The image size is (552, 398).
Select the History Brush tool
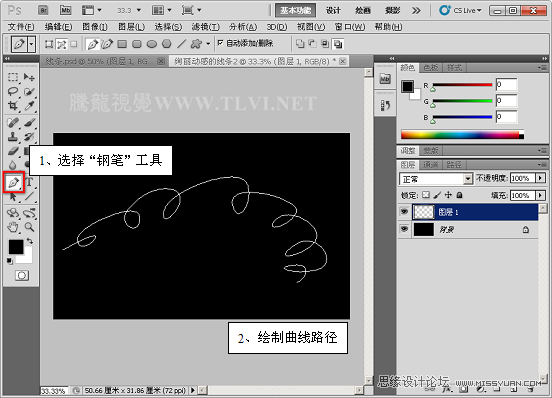[29, 137]
